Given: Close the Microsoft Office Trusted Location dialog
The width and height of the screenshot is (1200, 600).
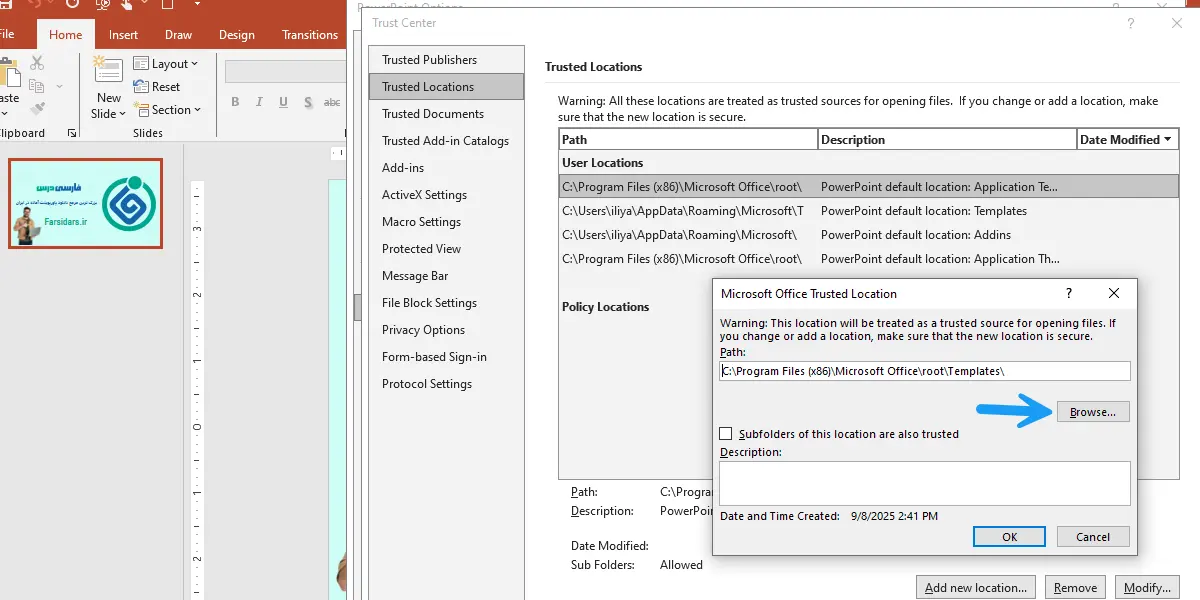Looking at the screenshot, I should 1114,293.
